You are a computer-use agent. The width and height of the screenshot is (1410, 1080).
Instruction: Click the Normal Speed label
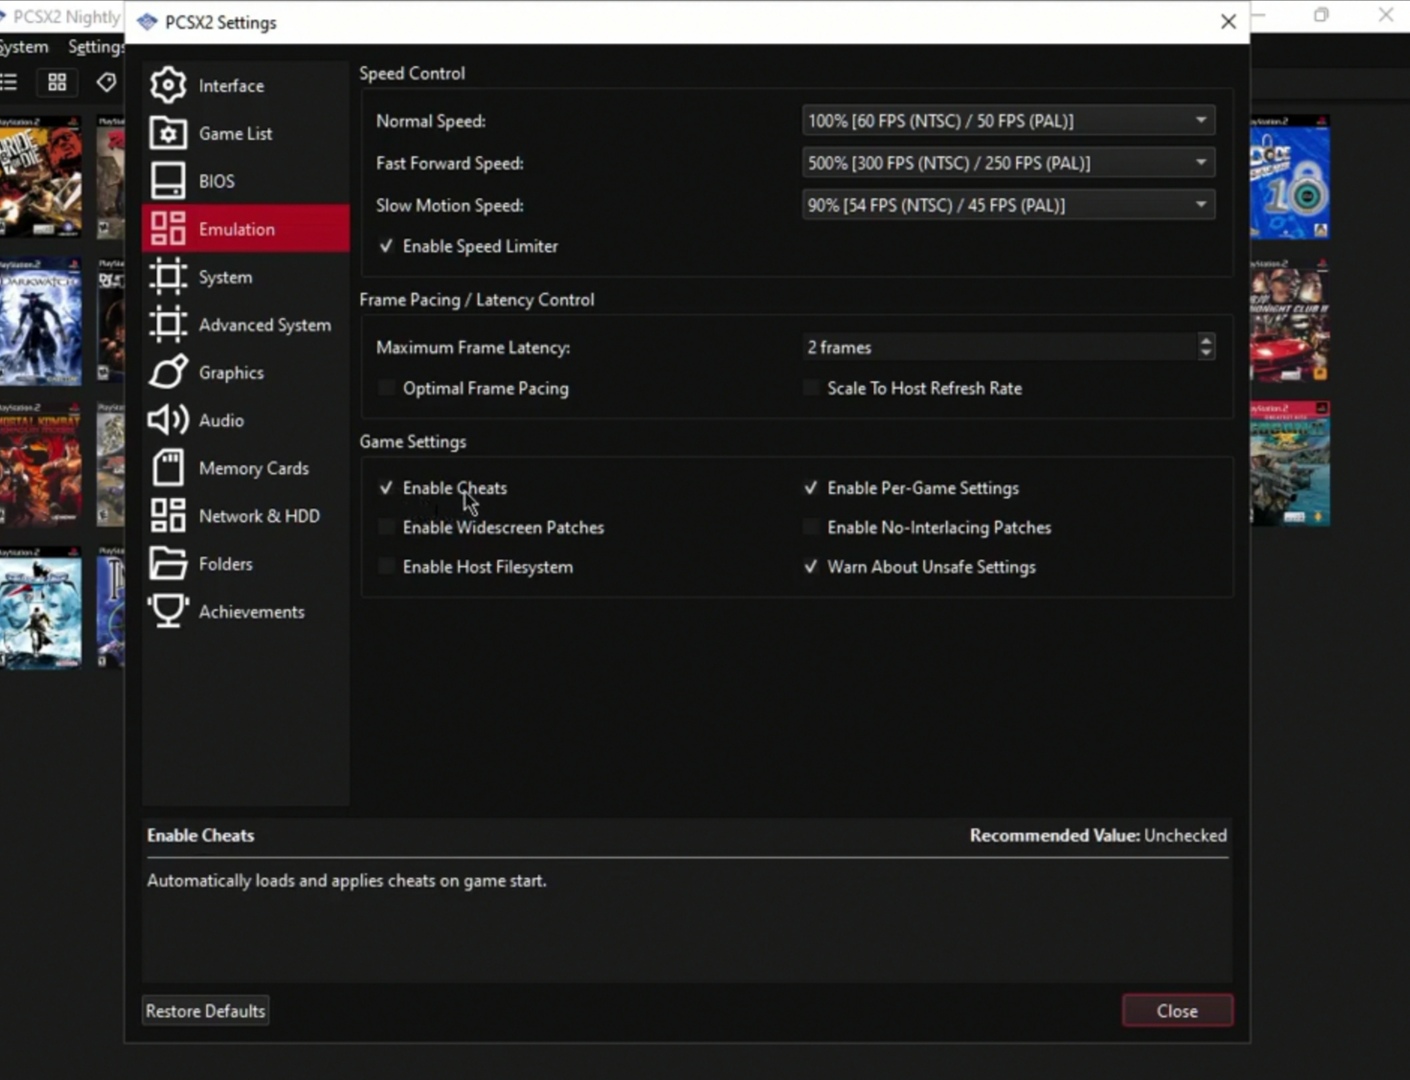[x=431, y=121]
